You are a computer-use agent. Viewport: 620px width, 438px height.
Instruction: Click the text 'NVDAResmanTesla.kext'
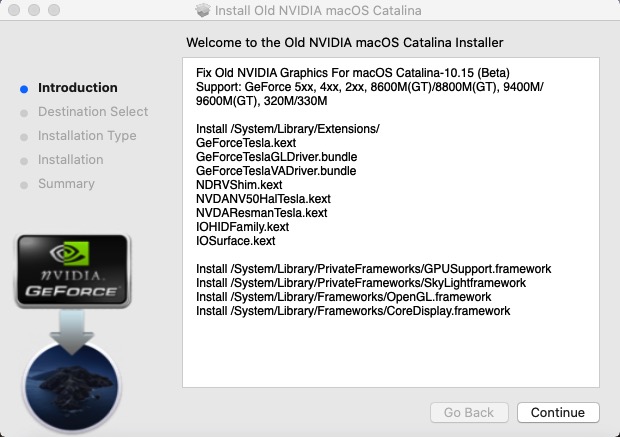pyautogui.click(x=261, y=213)
